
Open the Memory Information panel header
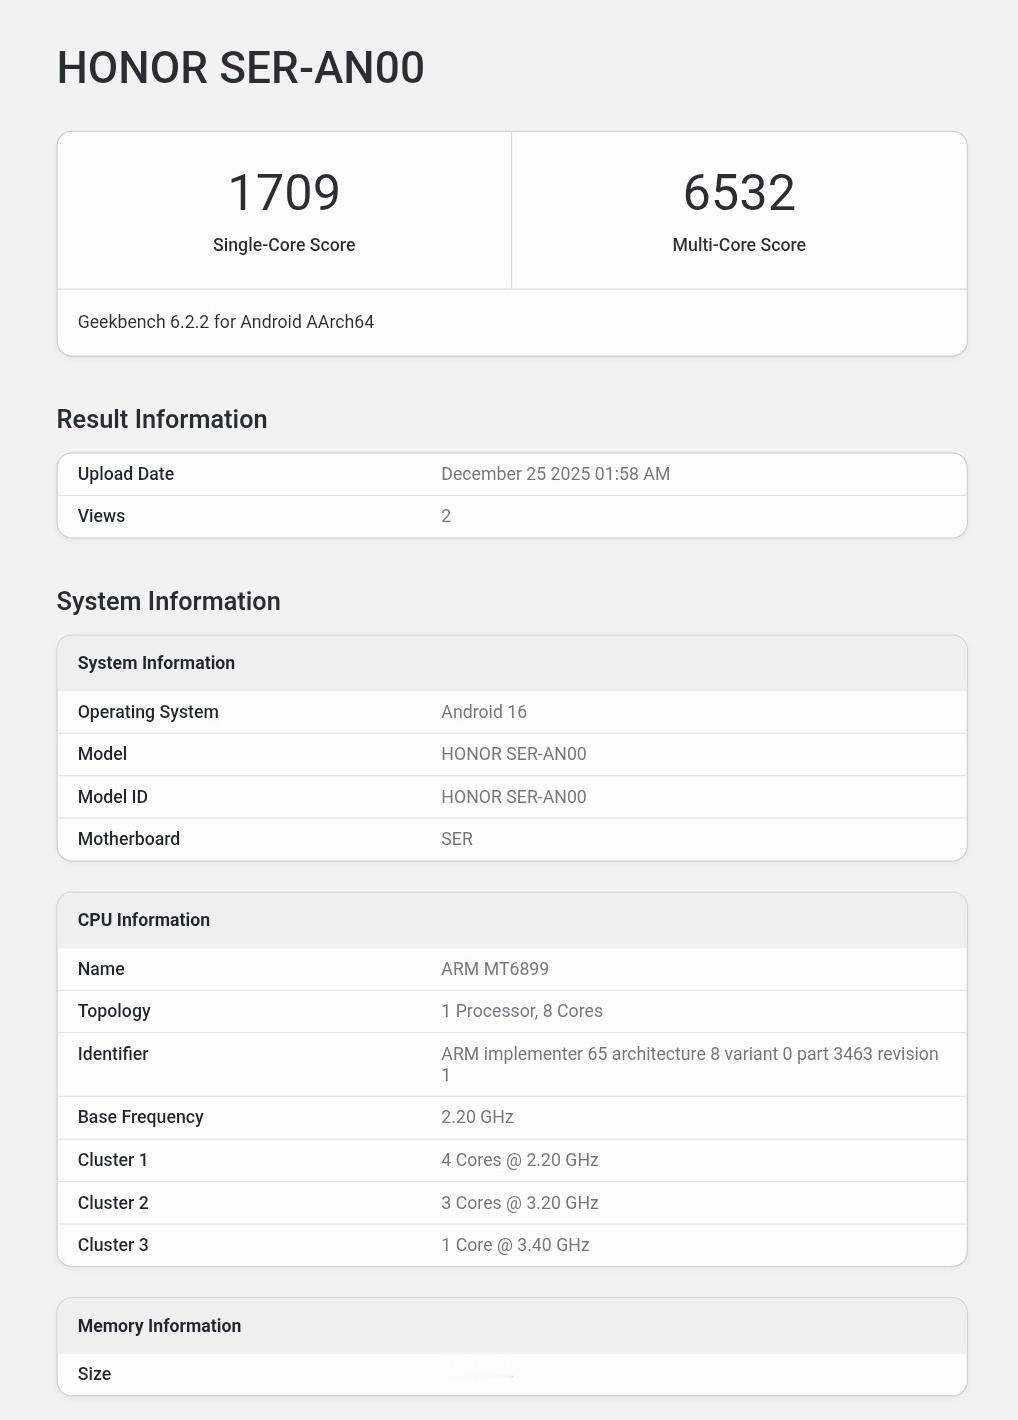160,1326
